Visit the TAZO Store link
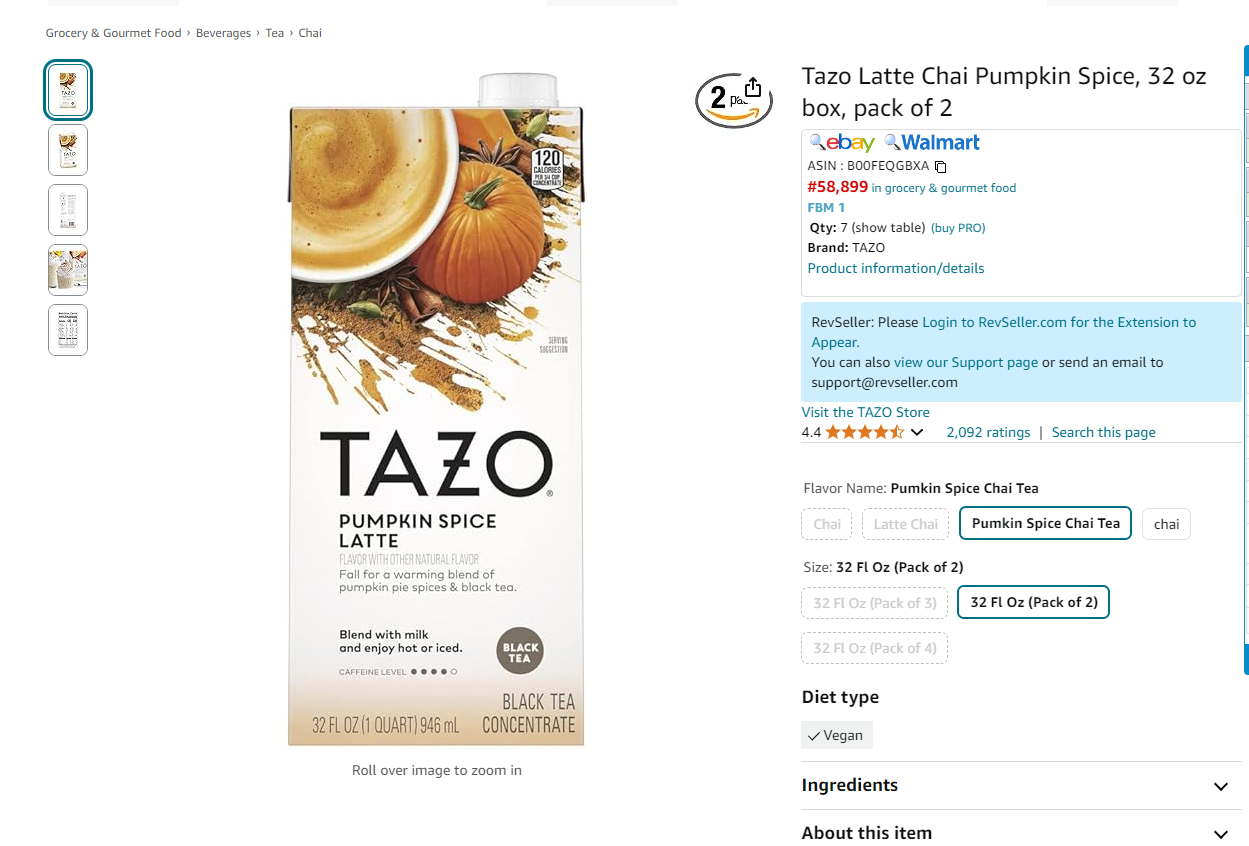Image resolution: width=1249 pixels, height=846 pixels. click(x=865, y=412)
